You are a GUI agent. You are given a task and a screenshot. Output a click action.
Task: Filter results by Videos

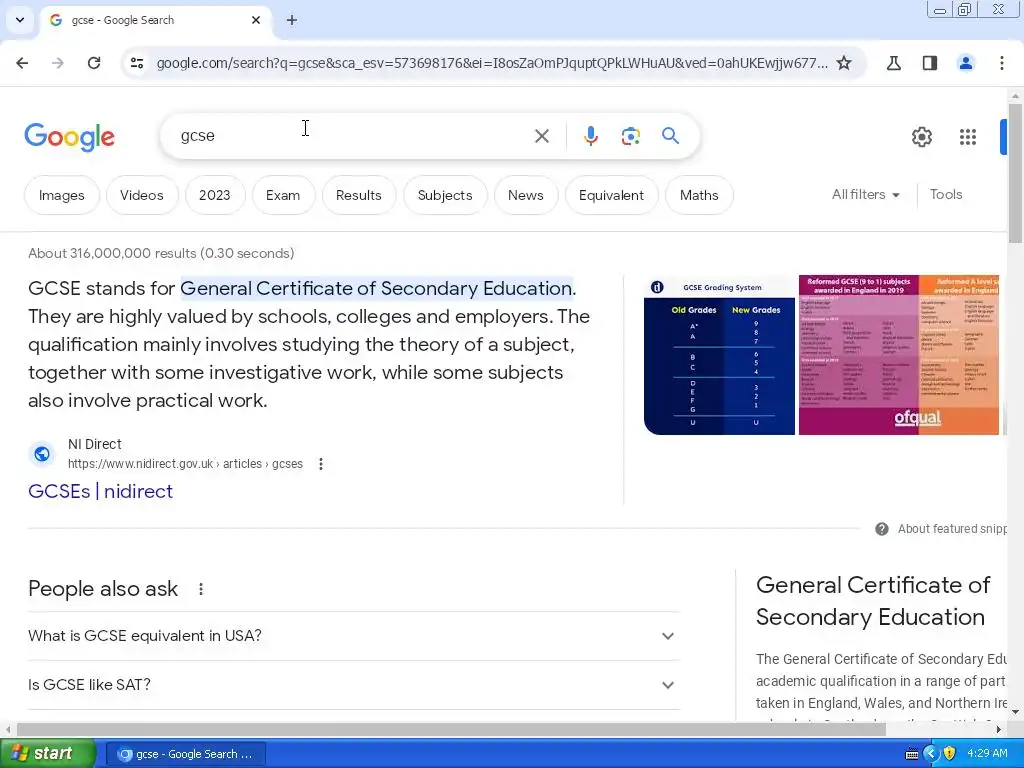pyautogui.click(x=142, y=195)
